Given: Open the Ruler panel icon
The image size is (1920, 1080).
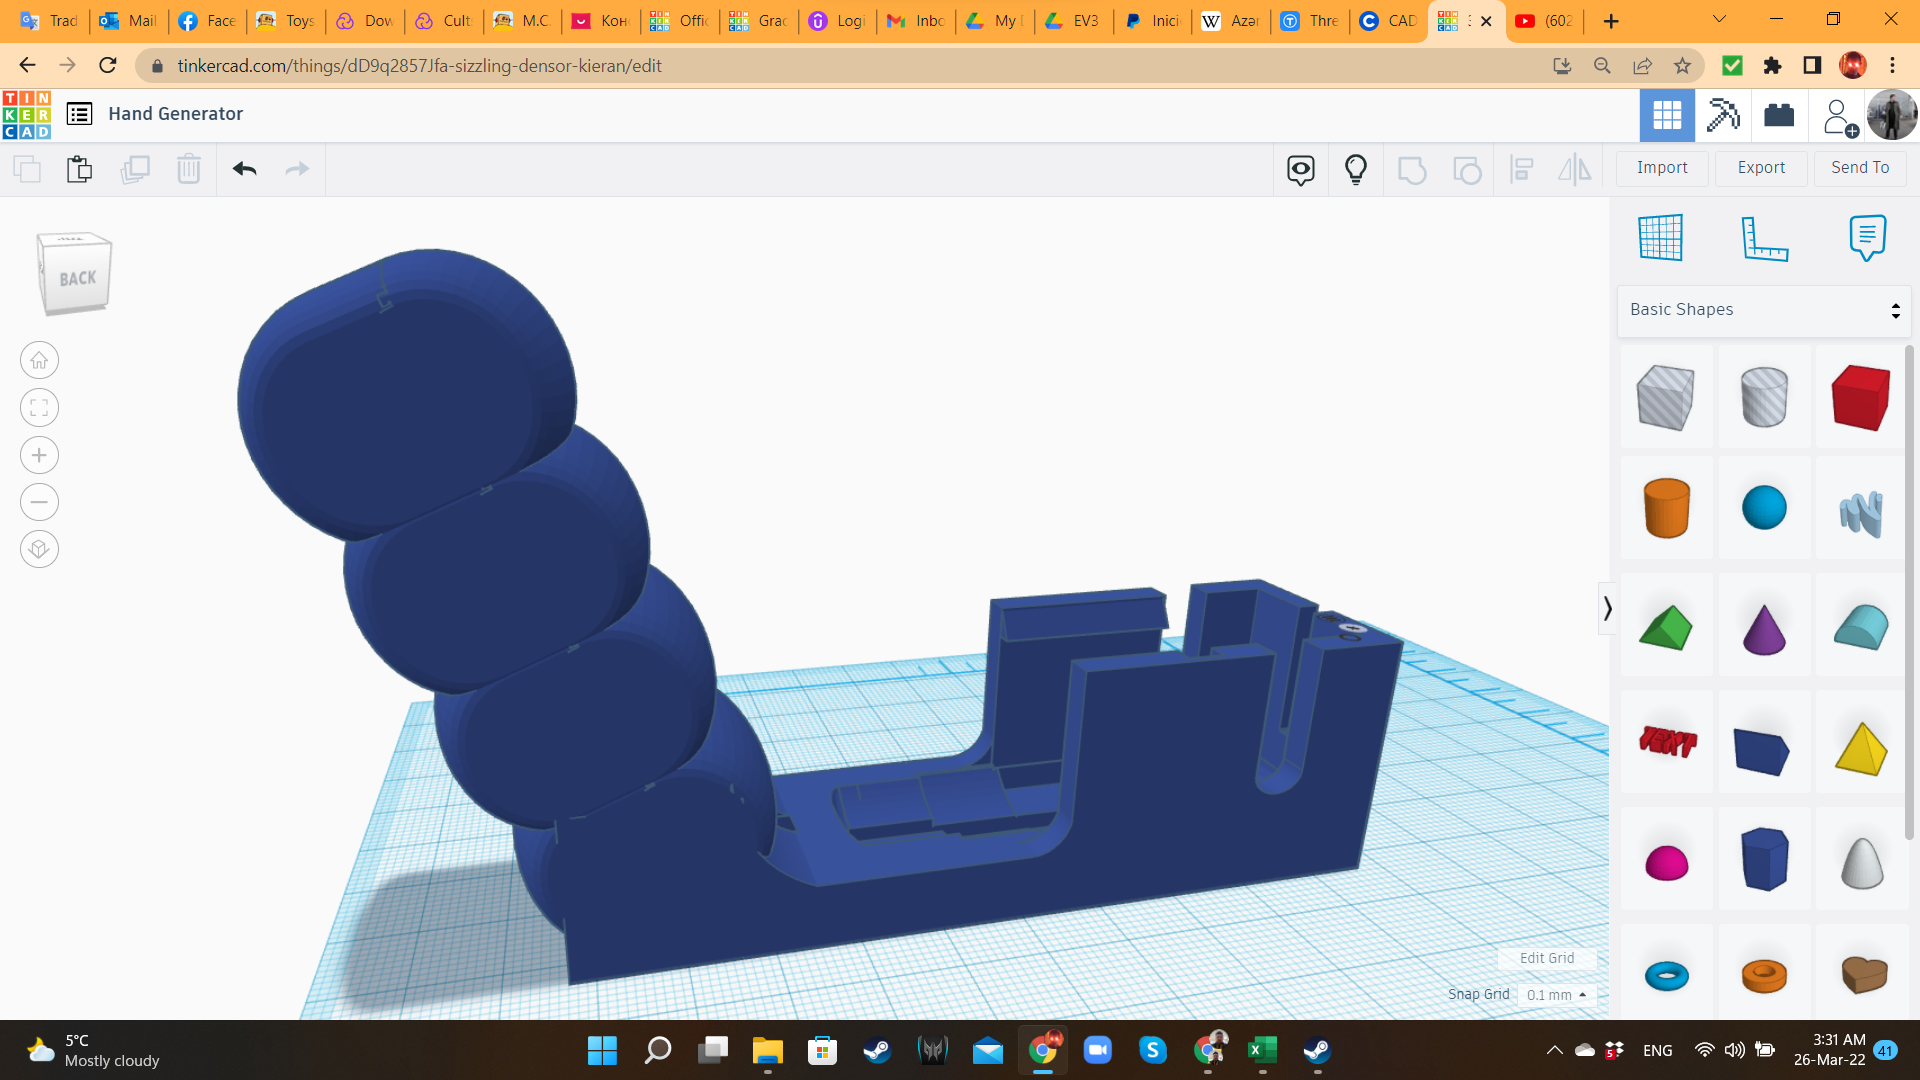Looking at the screenshot, I should 1764,238.
